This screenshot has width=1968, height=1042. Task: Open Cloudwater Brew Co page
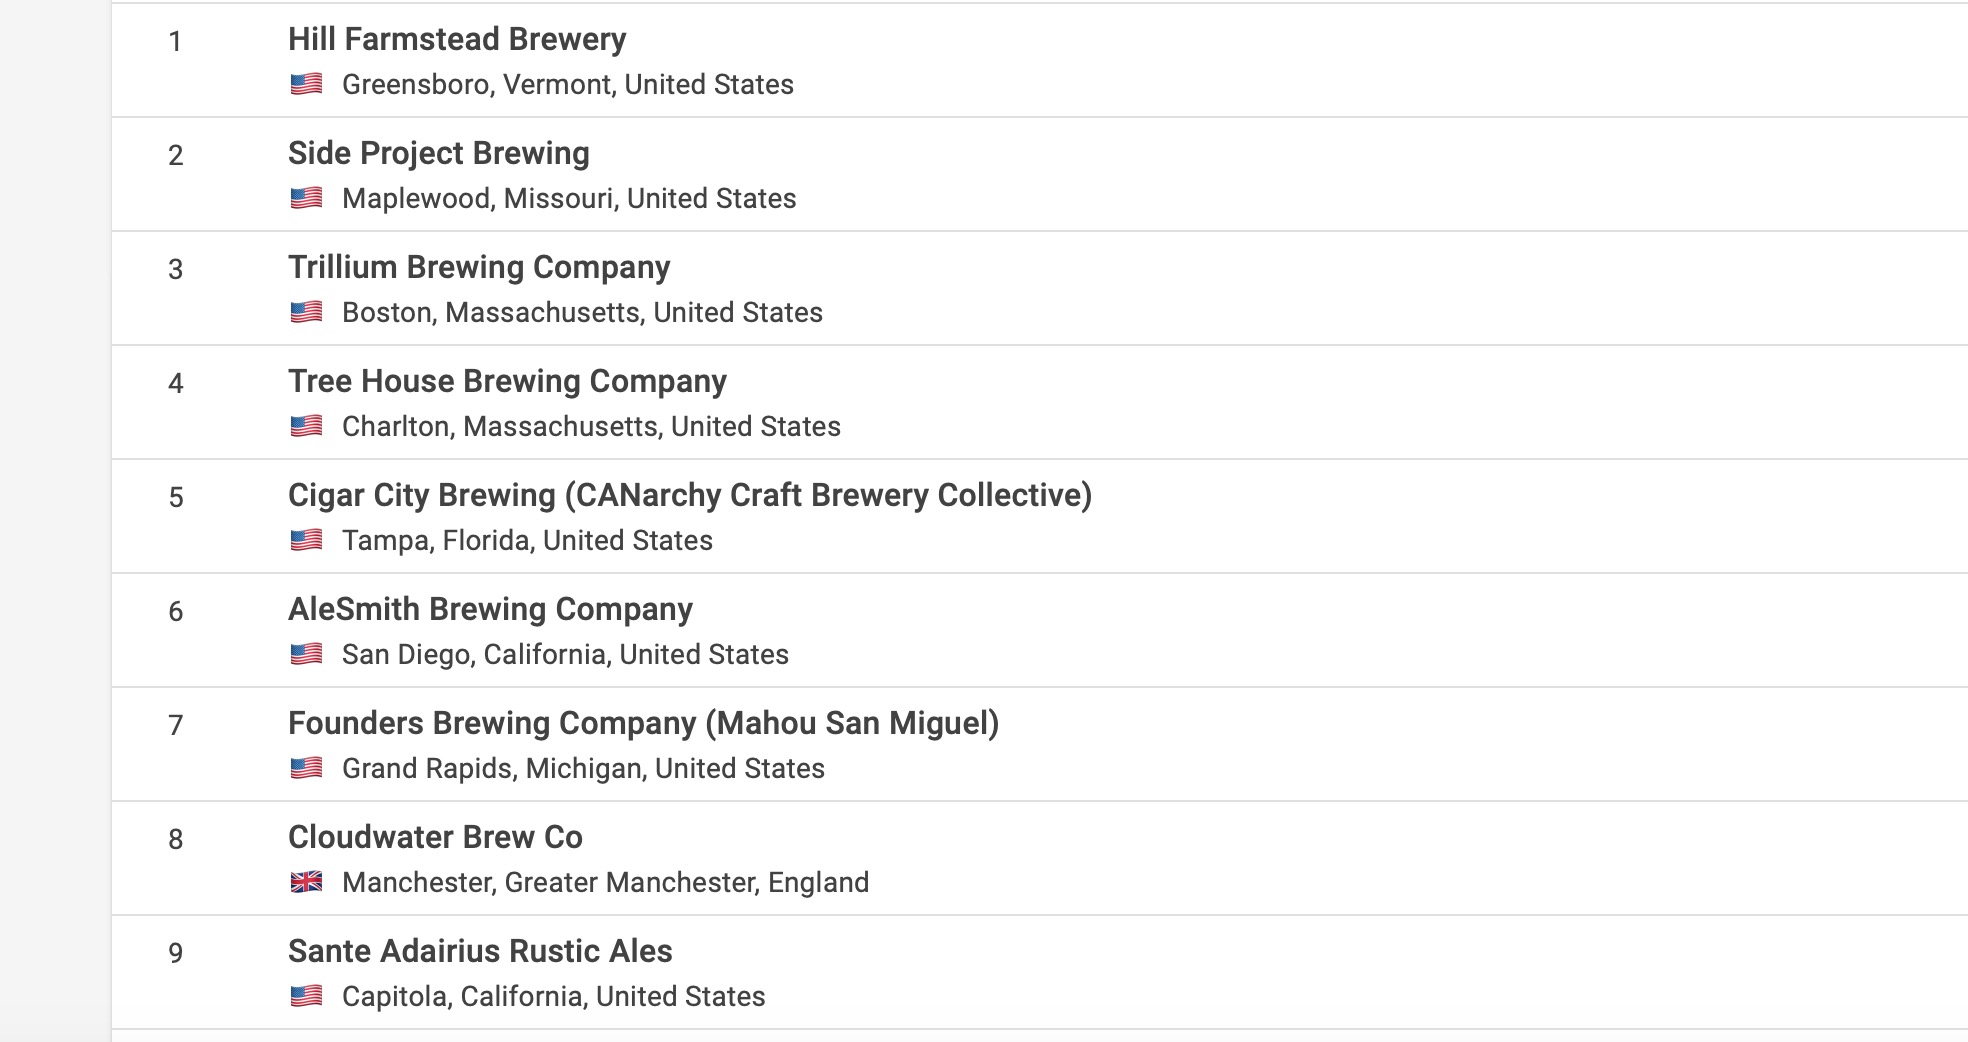435,837
